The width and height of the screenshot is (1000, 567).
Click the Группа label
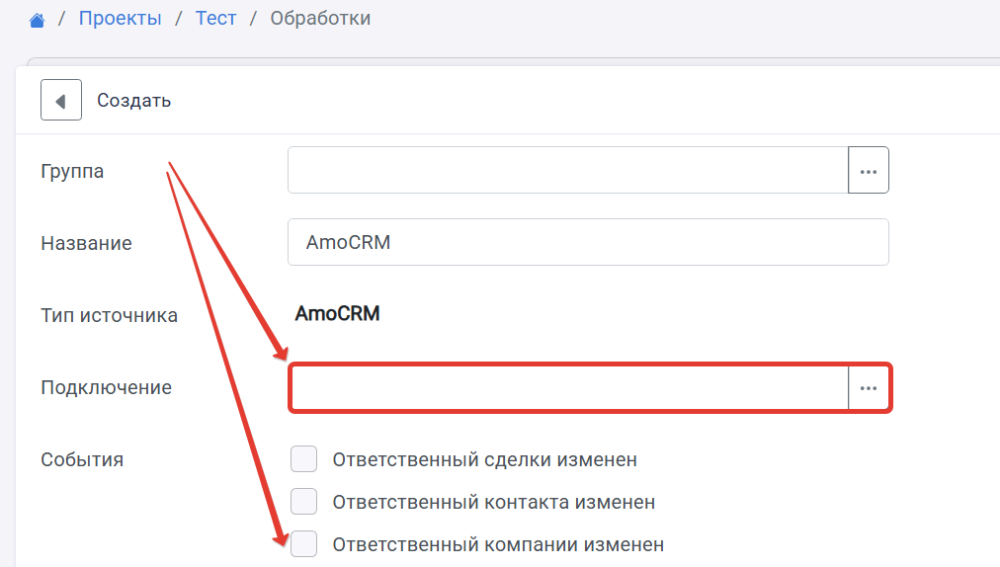(72, 172)
